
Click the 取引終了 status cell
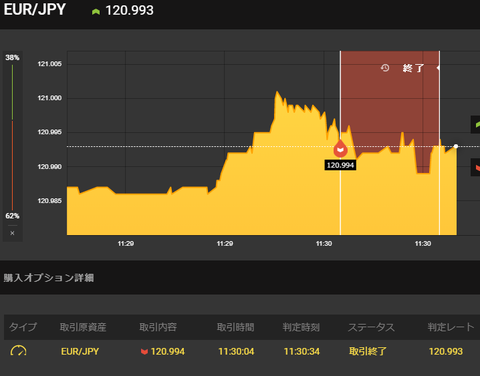[368, 351]
